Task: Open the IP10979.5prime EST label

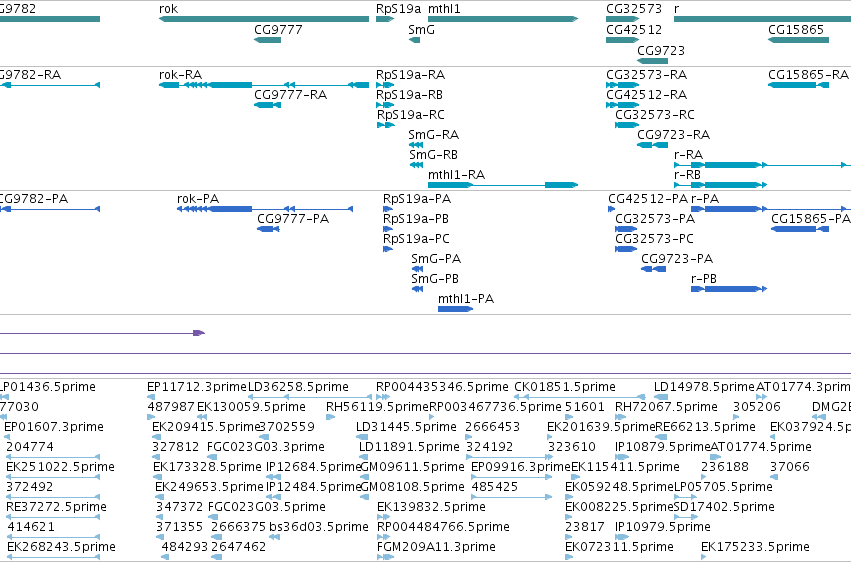Action: (663, 528)
